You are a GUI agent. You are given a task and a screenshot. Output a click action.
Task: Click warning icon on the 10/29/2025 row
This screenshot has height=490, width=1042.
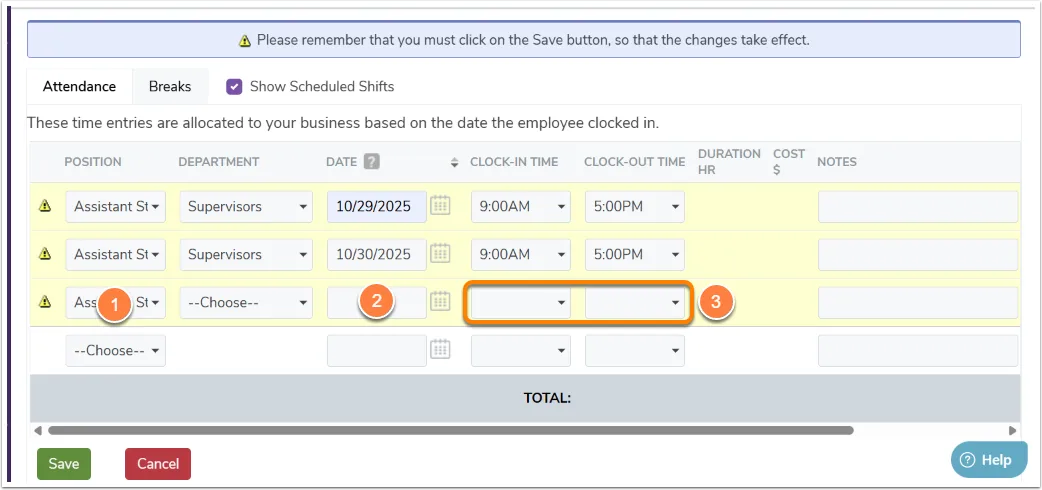coord(45,206)
